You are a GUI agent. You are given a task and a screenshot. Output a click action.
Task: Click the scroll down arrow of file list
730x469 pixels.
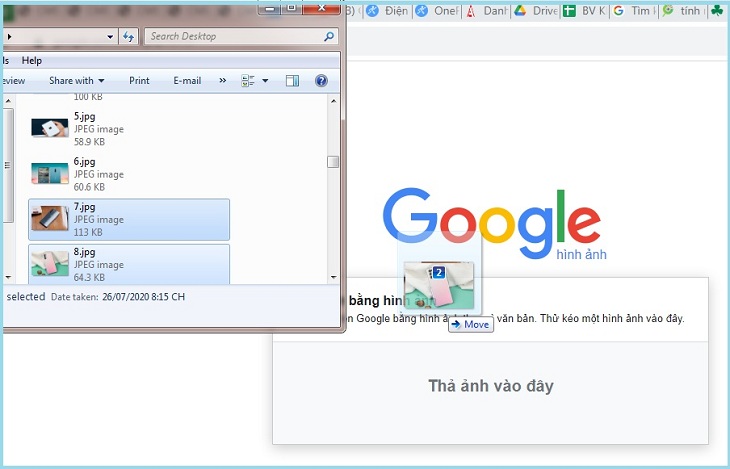coord(333,277)
